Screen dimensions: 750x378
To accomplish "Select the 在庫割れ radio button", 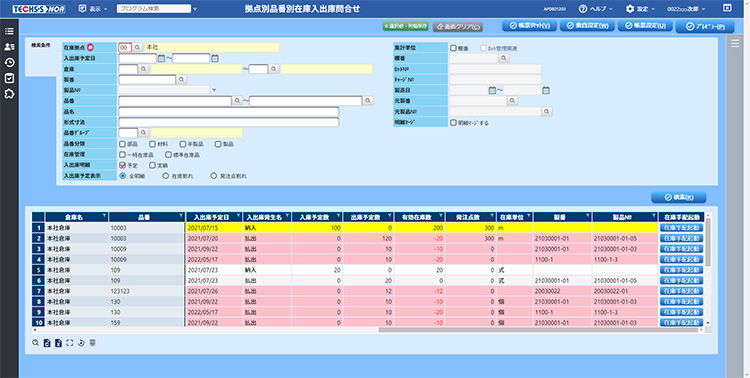I will [x=166, y=176].
